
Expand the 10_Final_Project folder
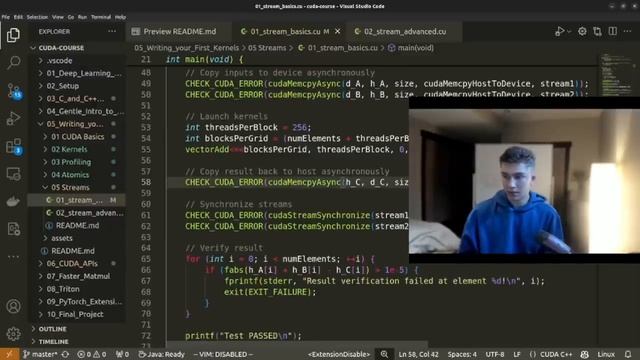click(77, 314)
